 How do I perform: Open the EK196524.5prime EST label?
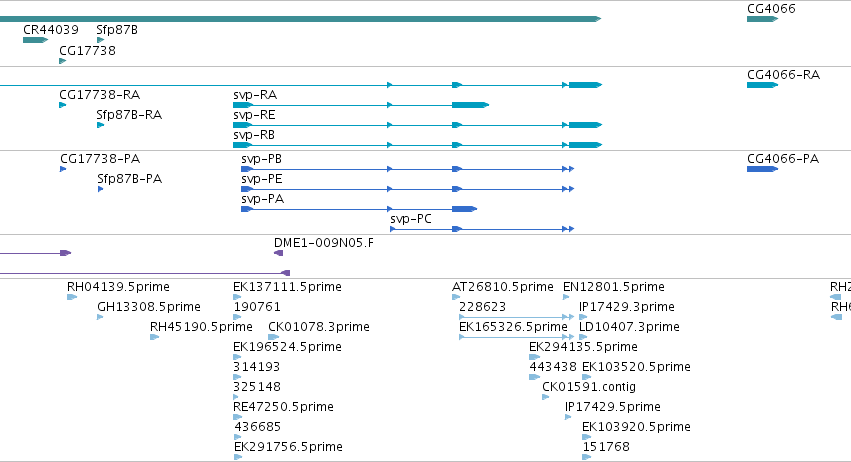[287, 347]
